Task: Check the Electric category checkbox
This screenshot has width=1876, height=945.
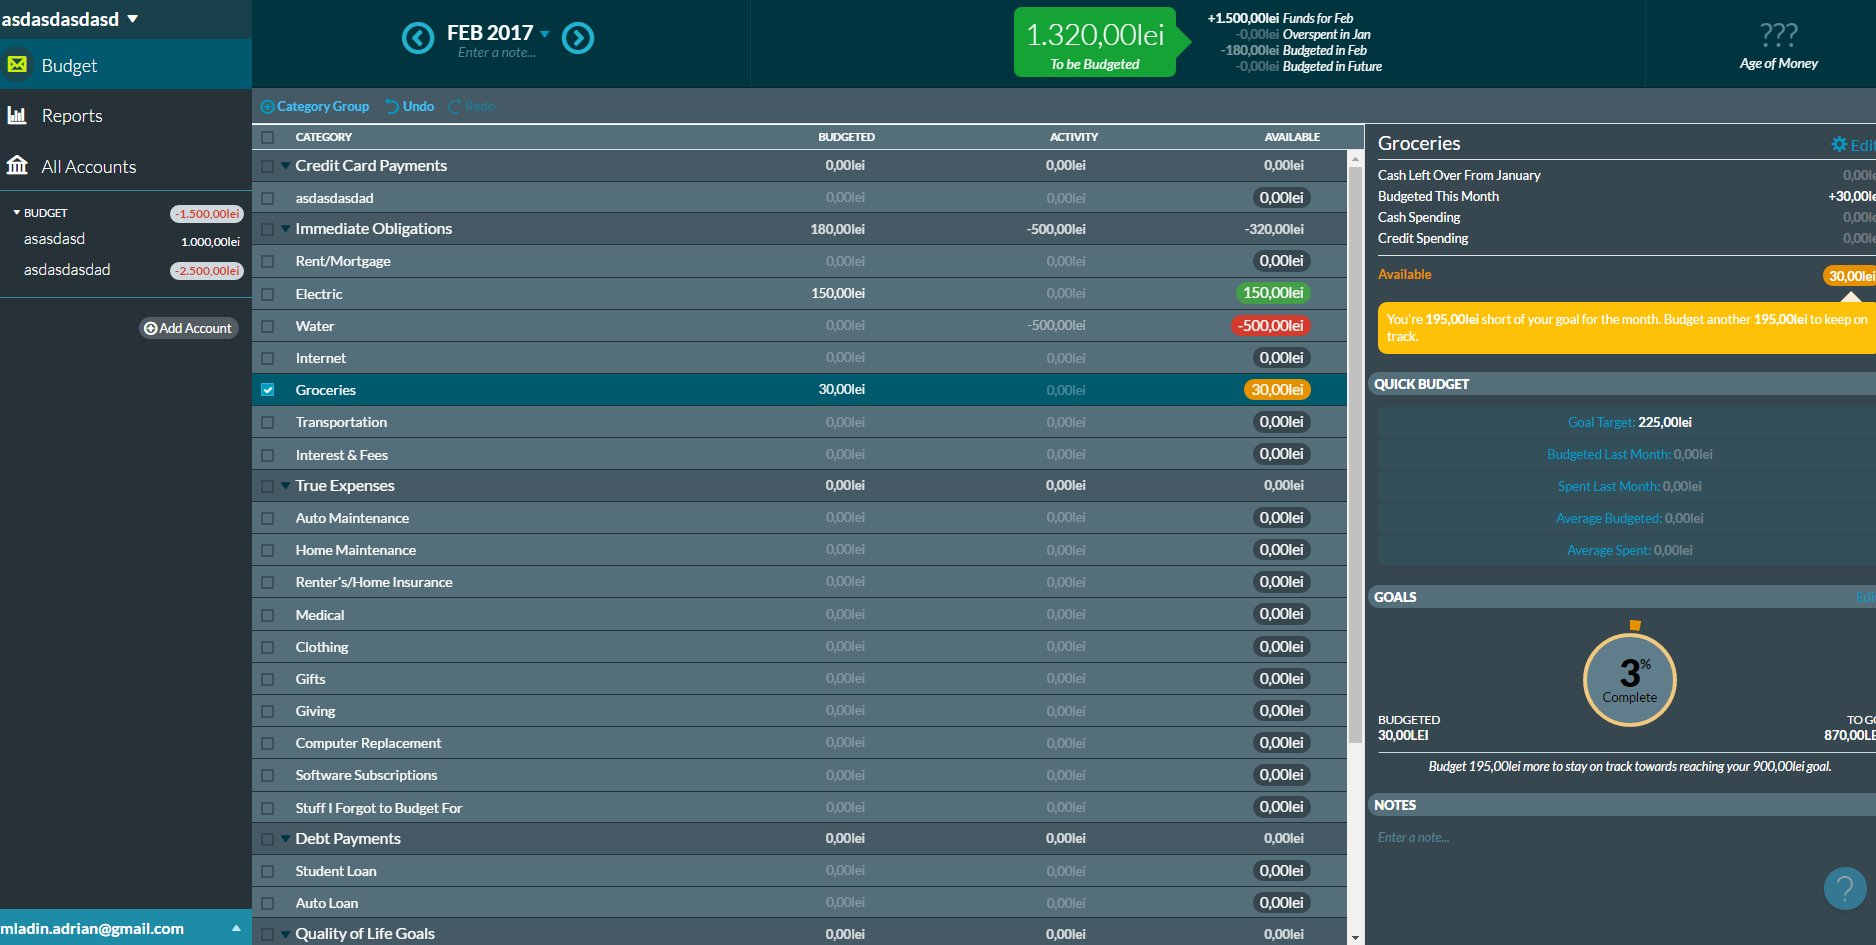Action: [267, 294]
